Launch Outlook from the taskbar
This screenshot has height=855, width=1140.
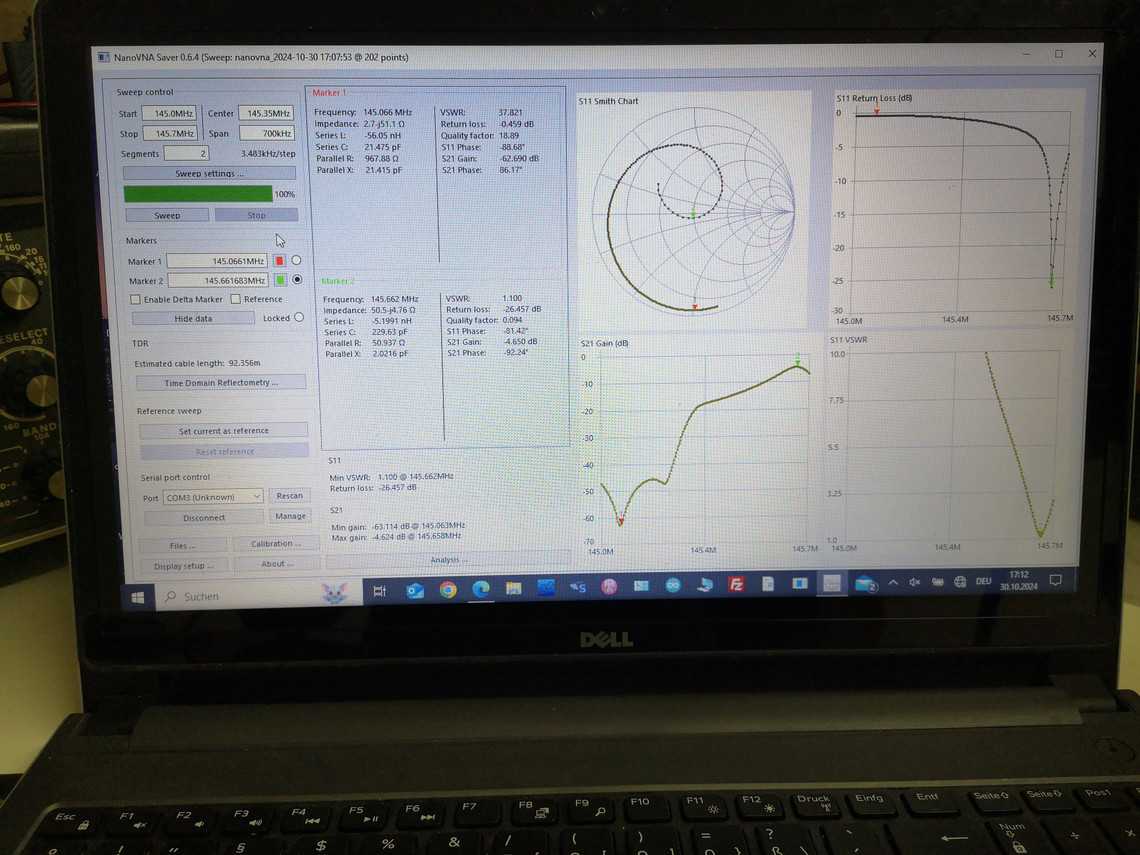pyautogui.click(x=415, y=590)
